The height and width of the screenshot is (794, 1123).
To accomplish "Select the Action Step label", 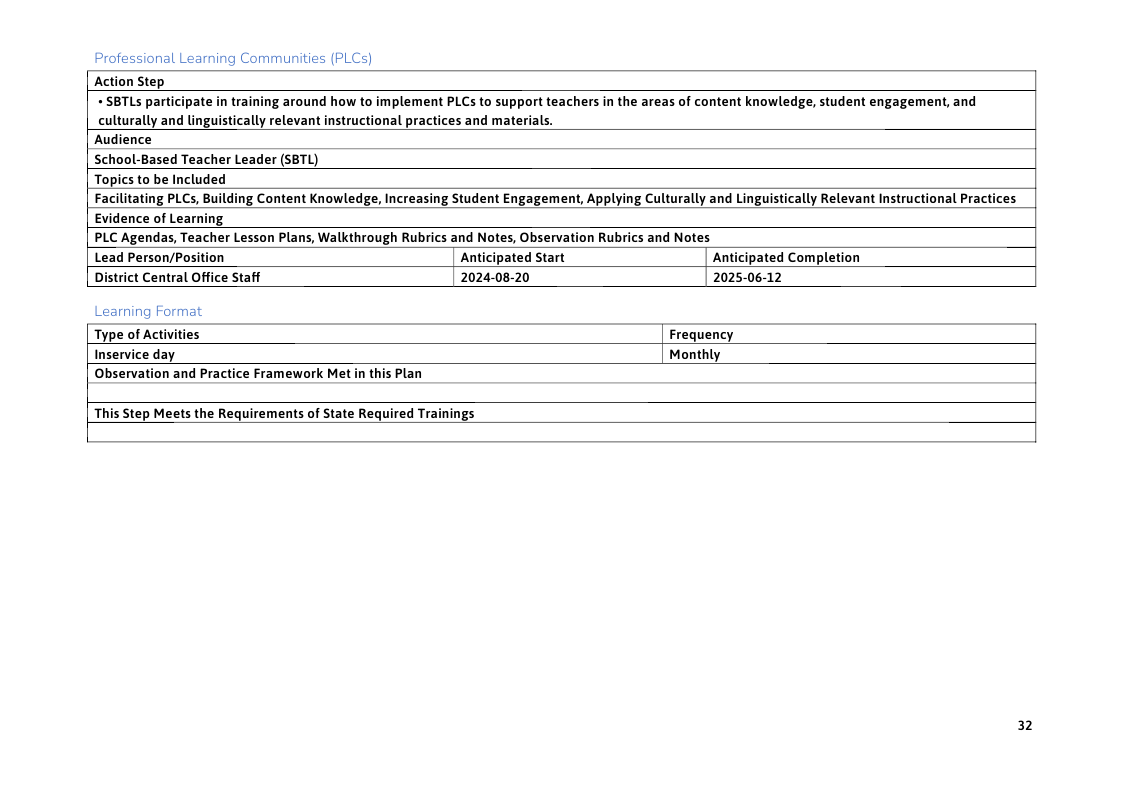I will pyautogui.click(x=129, y=81).
